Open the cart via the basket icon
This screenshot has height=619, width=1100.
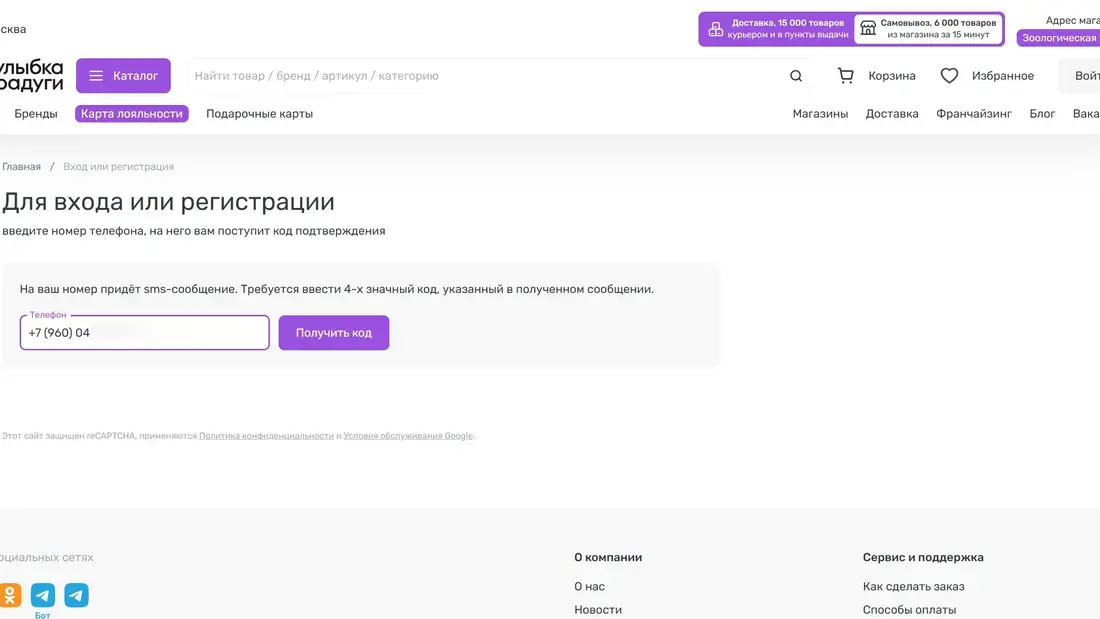point(845,74)
